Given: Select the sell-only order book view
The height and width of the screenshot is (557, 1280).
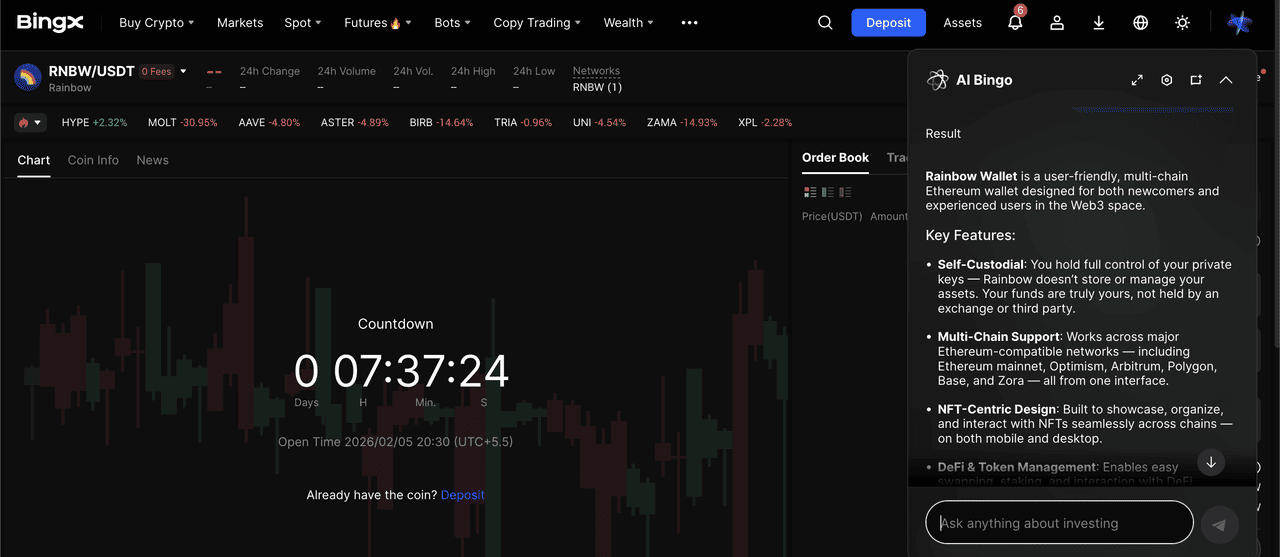Looking at the screenshot, I should click(845, 192).
